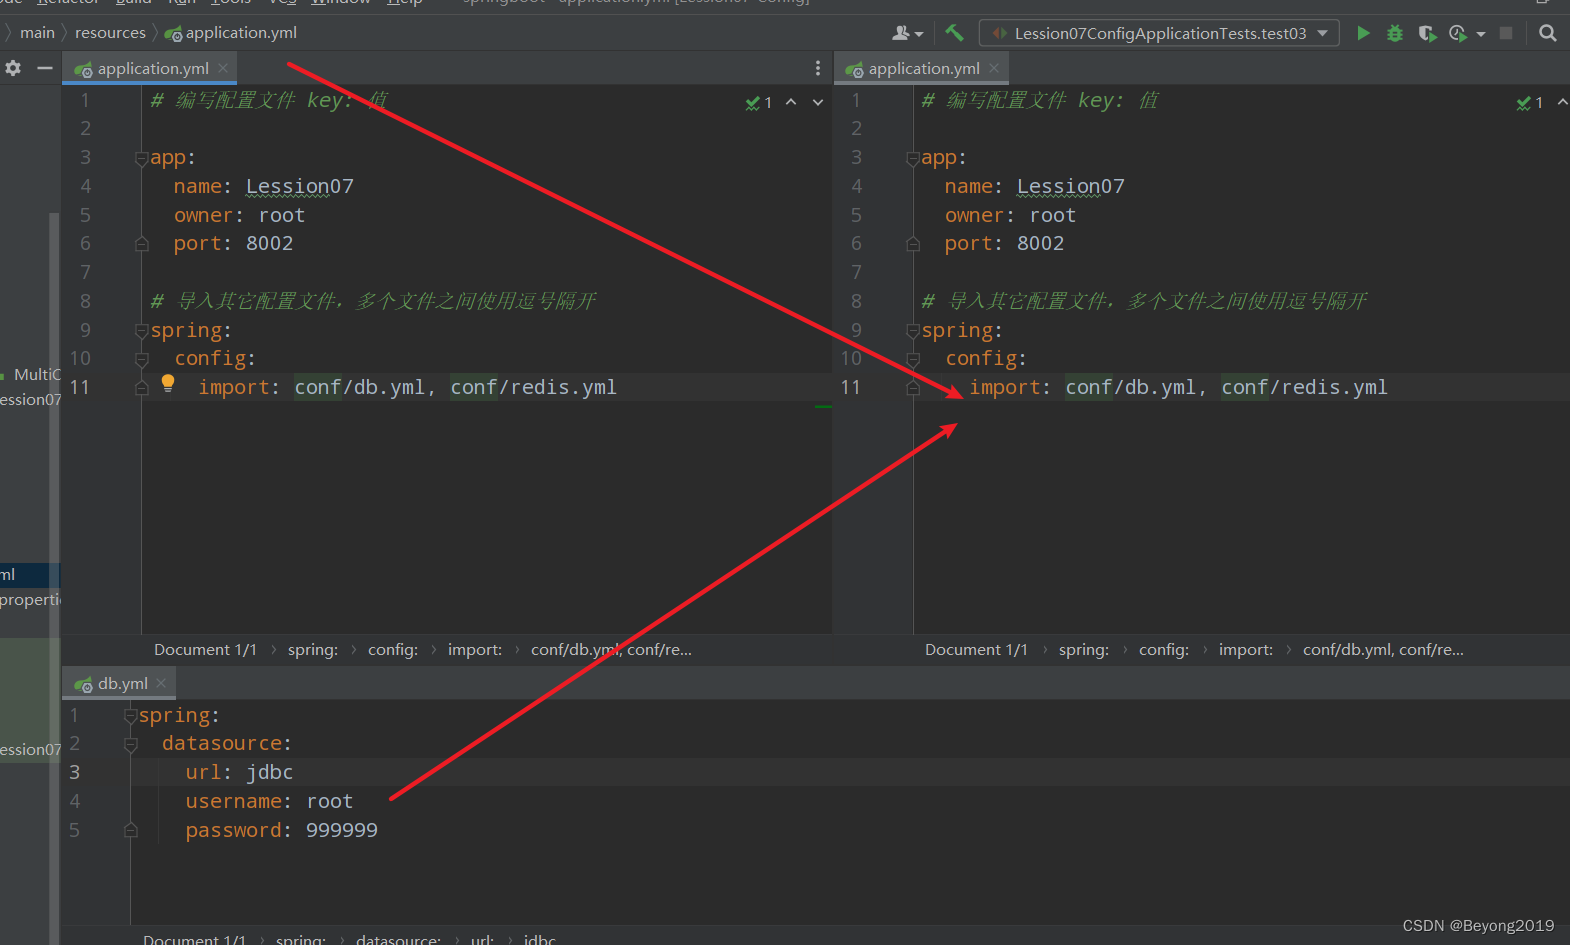The image size is (1570, 945).
Task: Open the run configuration dropdown
Action: (1159, 33)
